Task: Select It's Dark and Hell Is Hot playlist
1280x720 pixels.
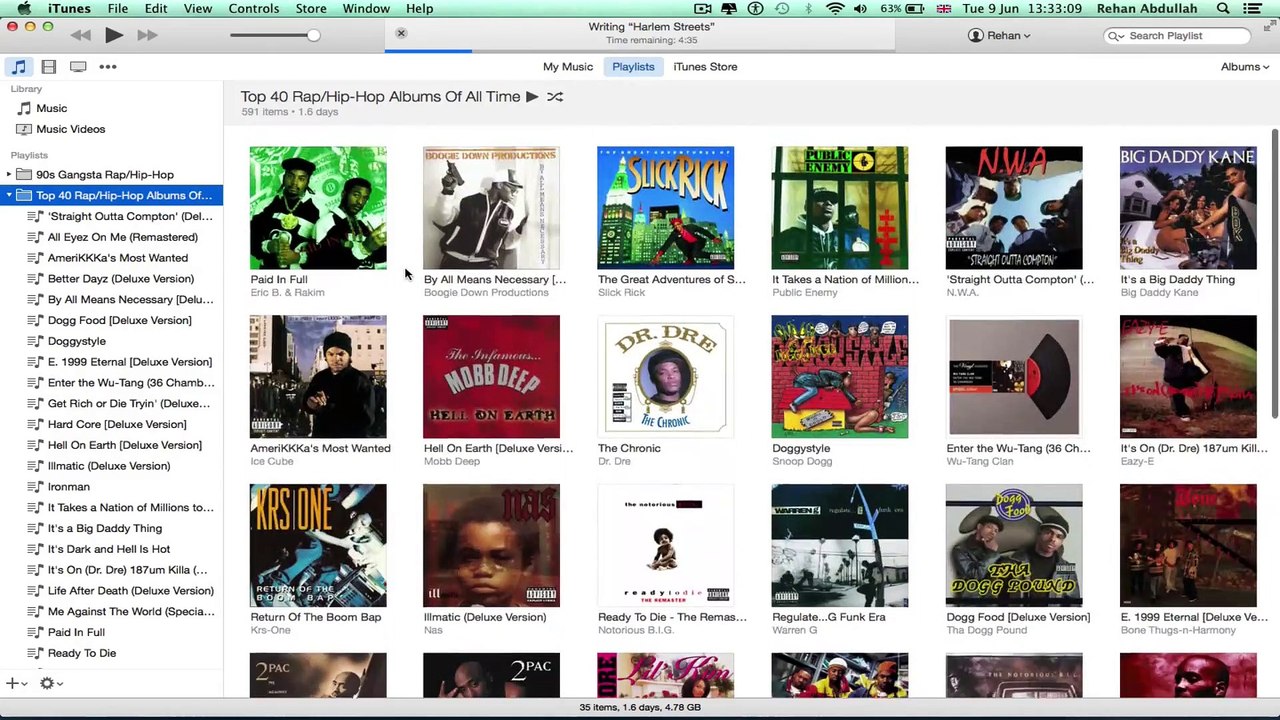Action: (111, 549)
